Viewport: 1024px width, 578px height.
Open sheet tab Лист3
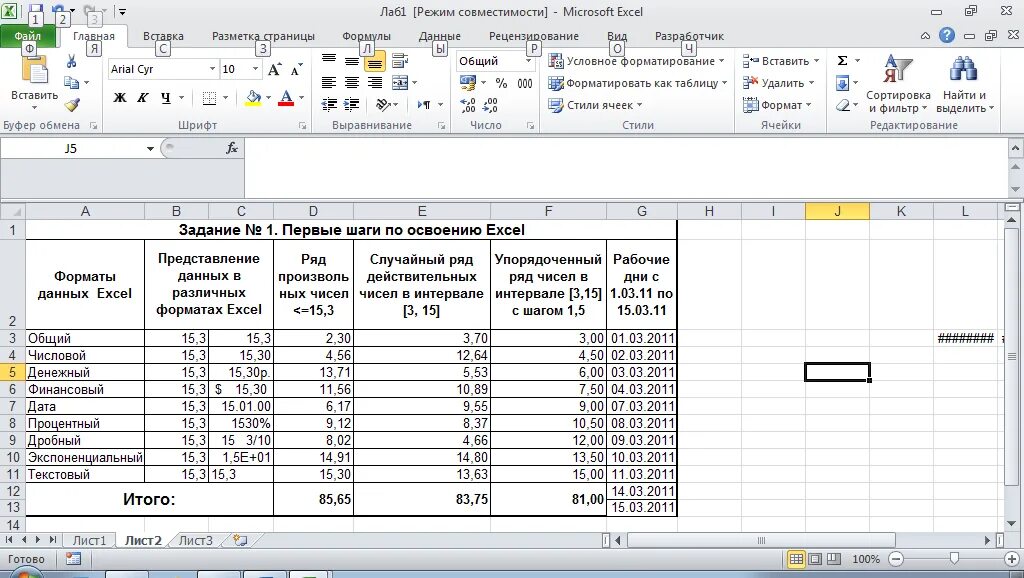click(195, 541)
